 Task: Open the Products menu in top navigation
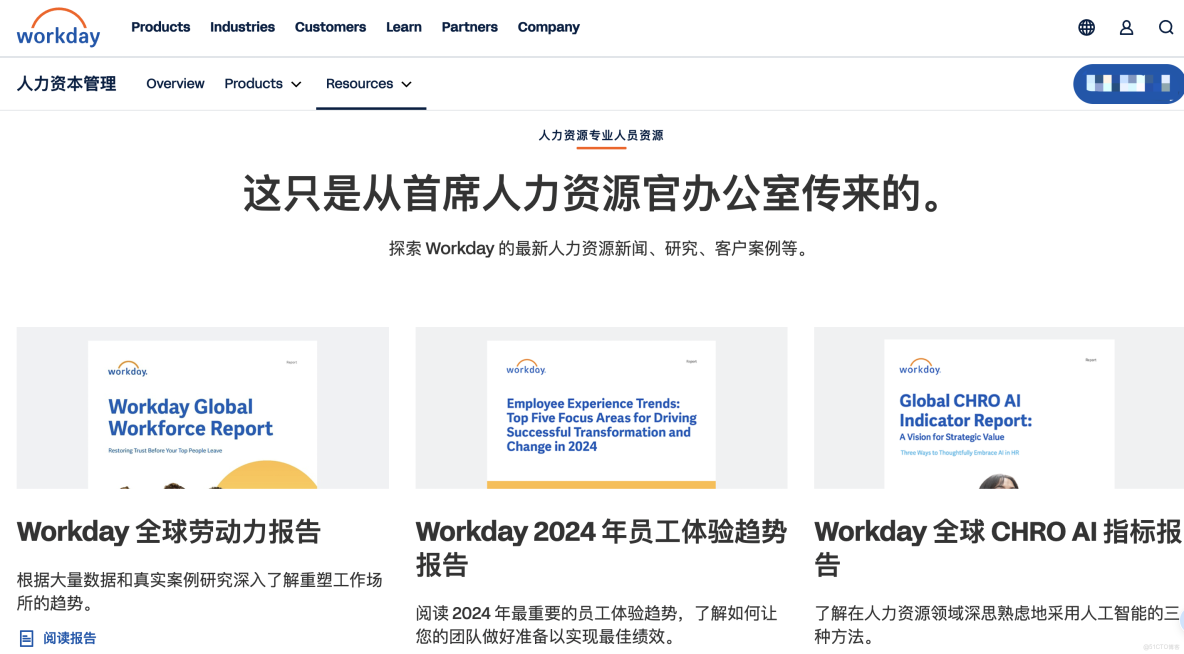[160, 27]
